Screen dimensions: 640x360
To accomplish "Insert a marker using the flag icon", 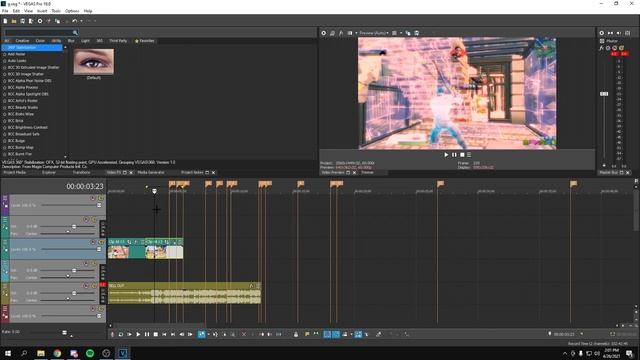I will pos(307,334).
